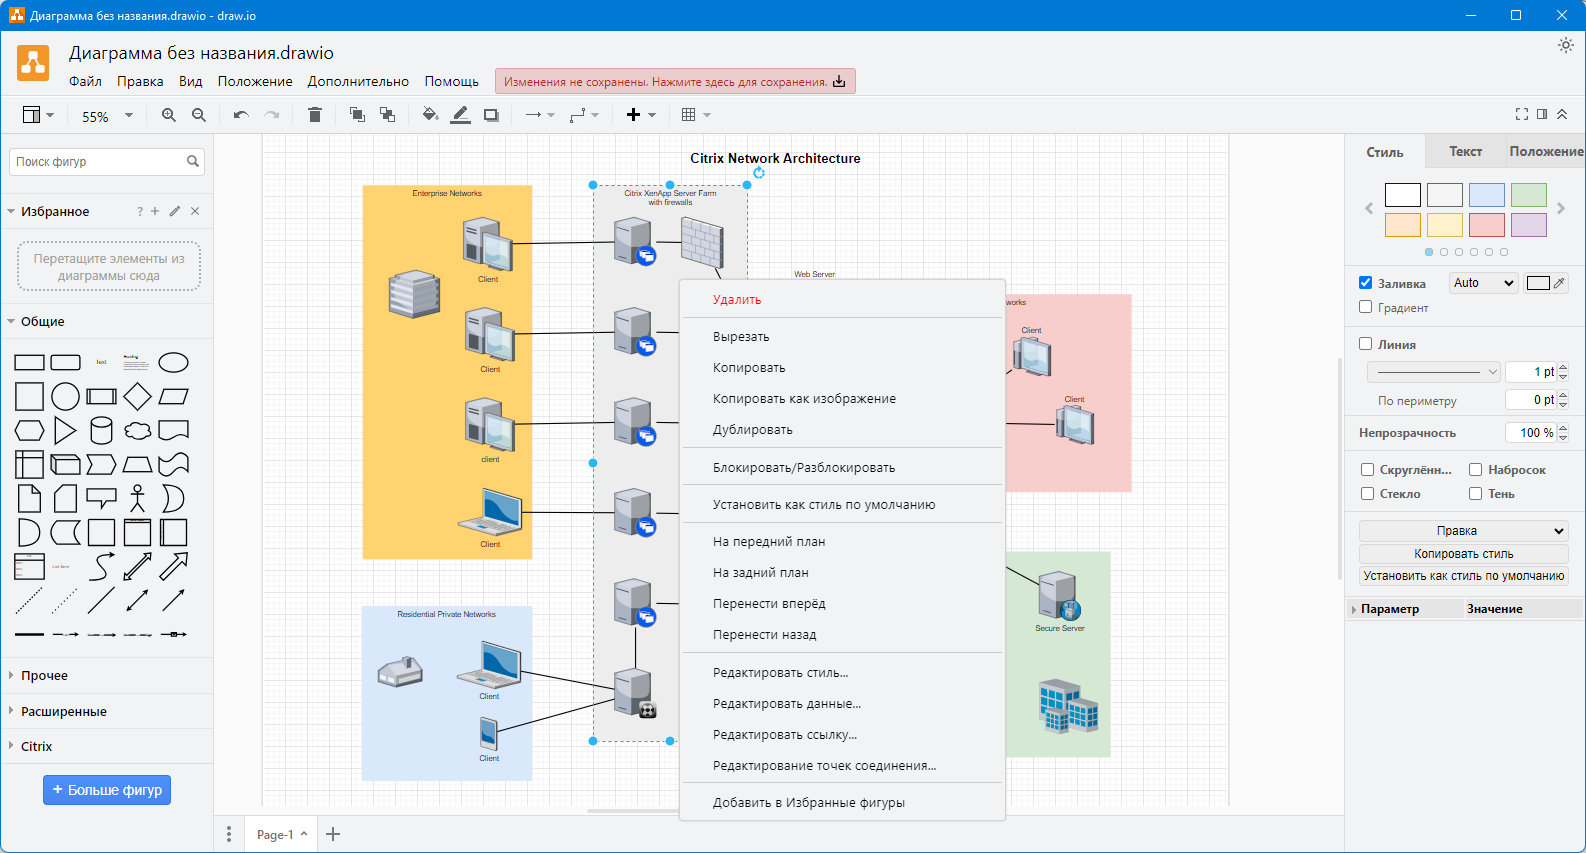The image size is (1586, 853).
Task: Increase line width with the stepper
Action: 1563,367
